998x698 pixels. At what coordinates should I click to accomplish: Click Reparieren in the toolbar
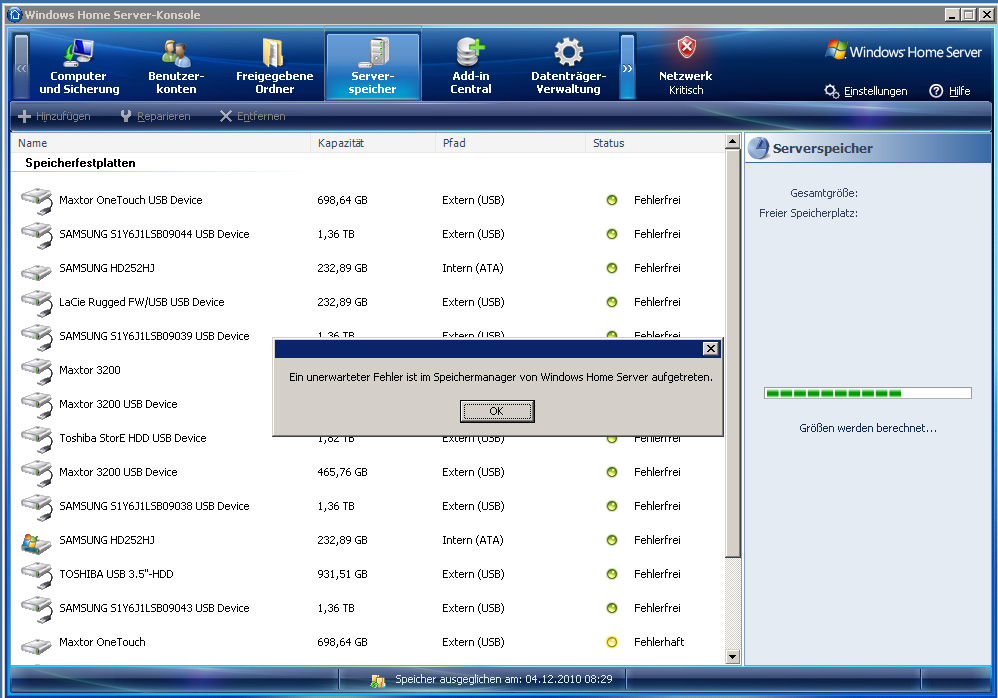tap(155, 116)
